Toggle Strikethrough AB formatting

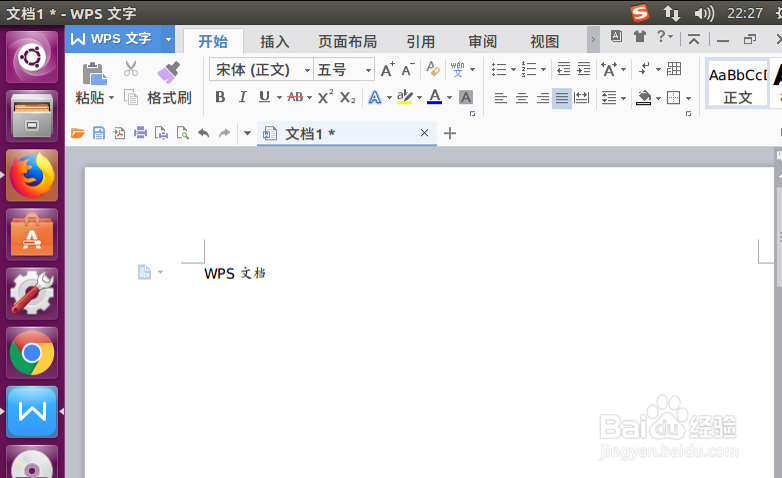coord(295,97)
